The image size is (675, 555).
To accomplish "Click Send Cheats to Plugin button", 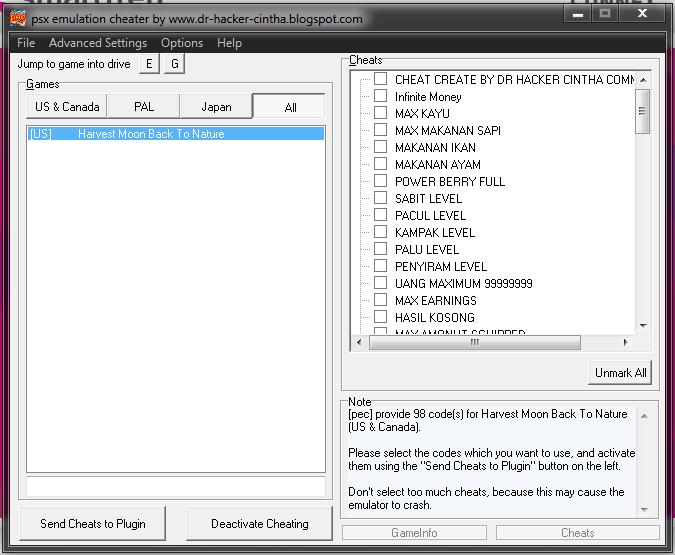I will pyautogui.click(x=93, y=524).
